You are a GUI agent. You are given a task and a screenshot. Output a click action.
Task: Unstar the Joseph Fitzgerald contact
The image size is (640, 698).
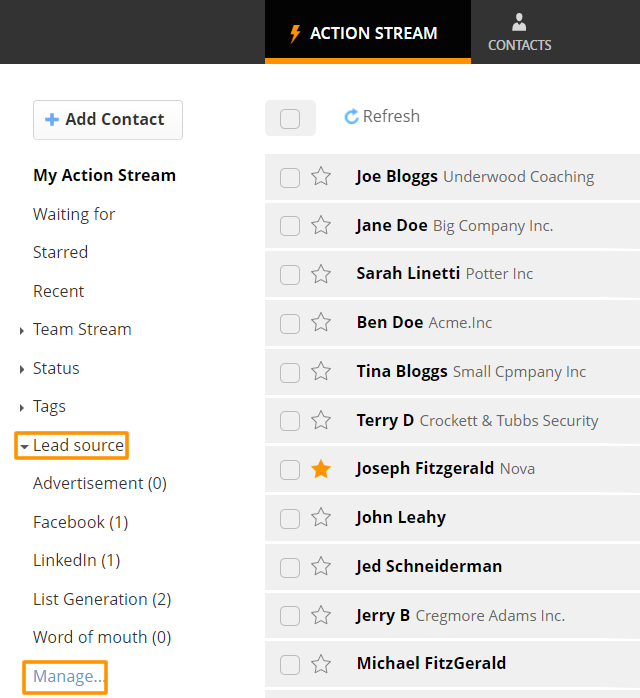tap(321, 469)
